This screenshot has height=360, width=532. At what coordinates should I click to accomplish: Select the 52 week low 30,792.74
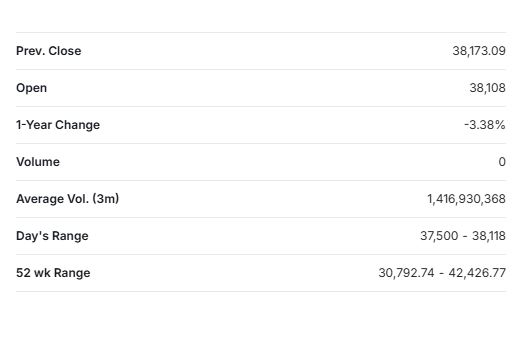pos(406,273)
